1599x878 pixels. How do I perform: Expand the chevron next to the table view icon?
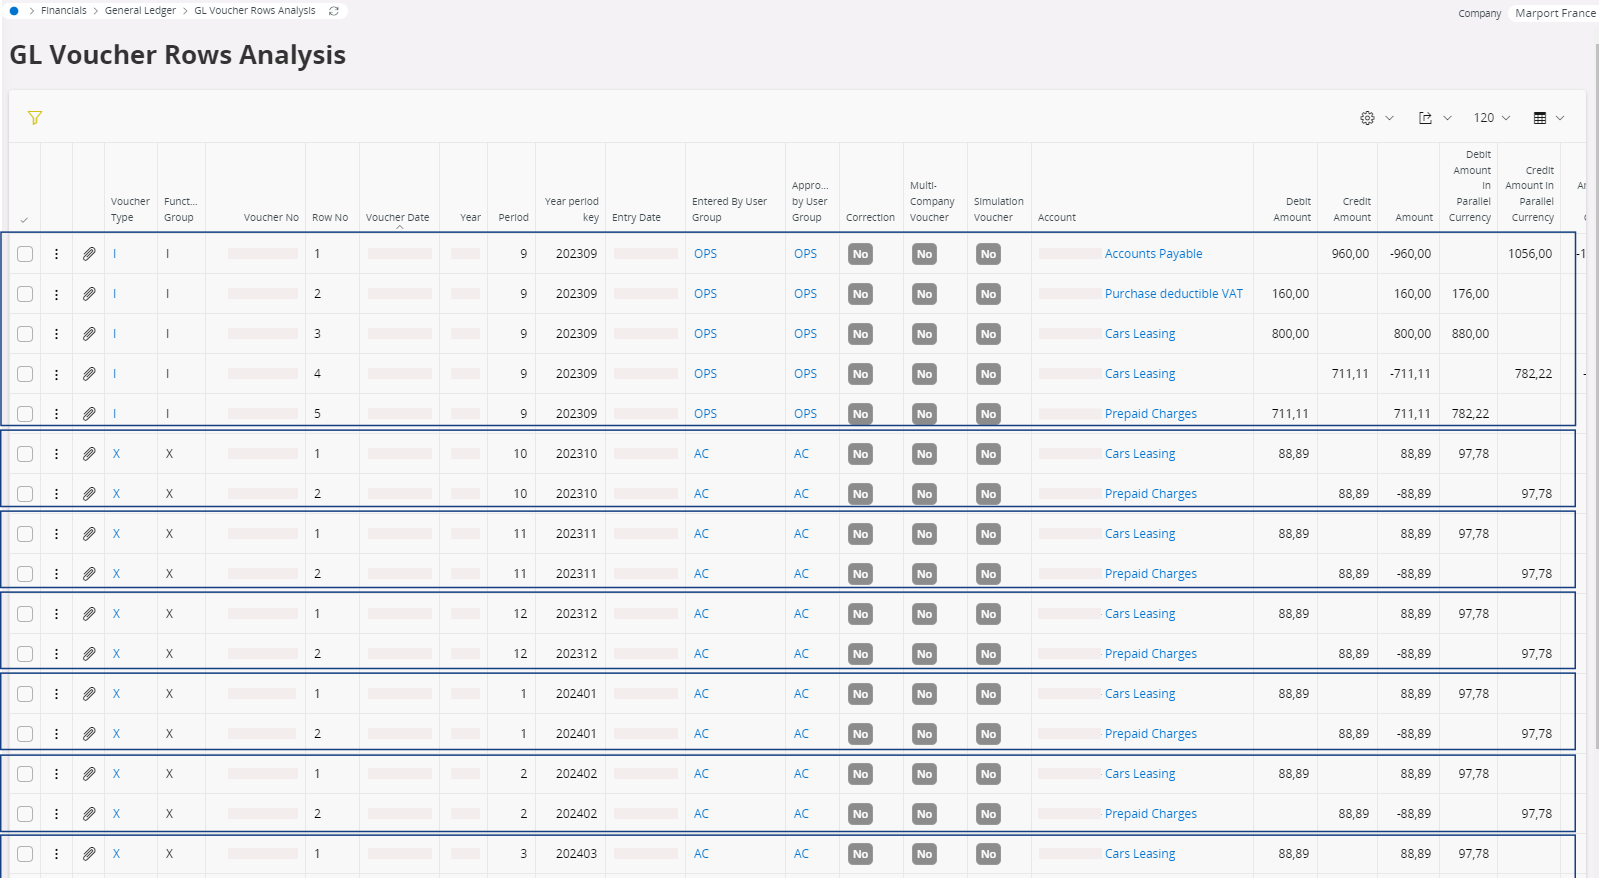pyautogui.click(x=1560, y=118)
